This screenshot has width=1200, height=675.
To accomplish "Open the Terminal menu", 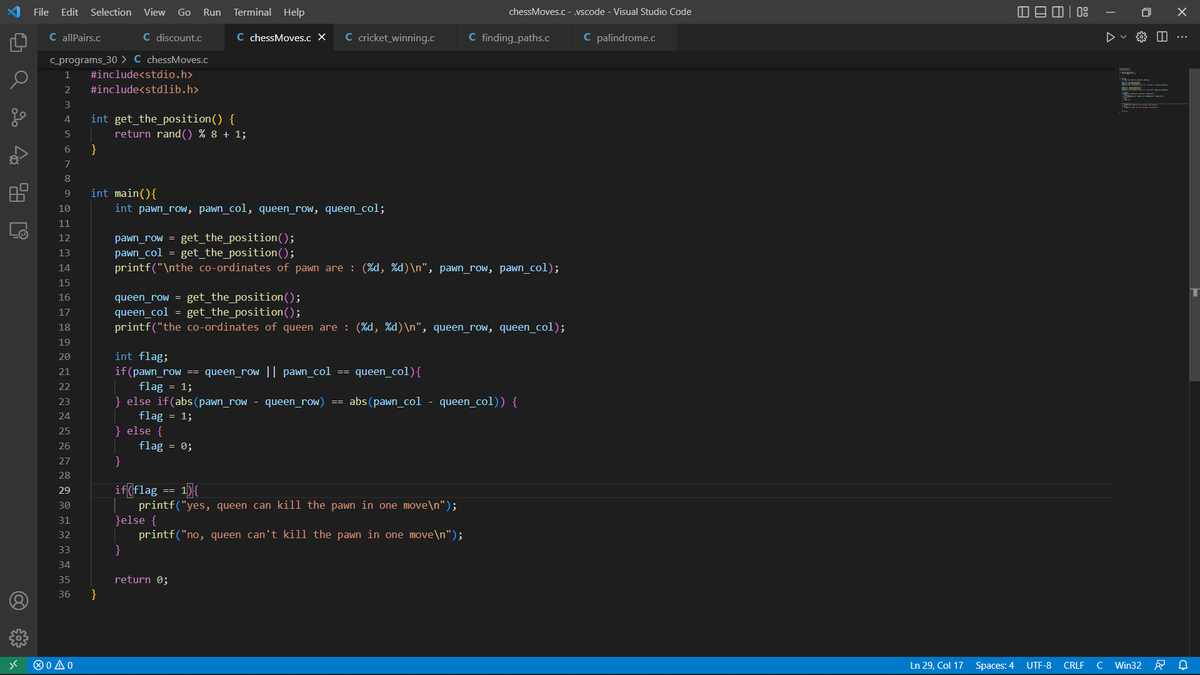I will point(252,12).
